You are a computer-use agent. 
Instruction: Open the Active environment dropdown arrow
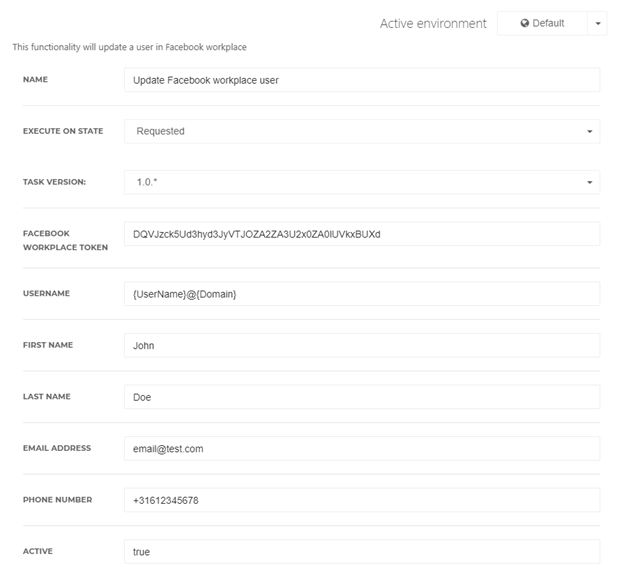click(x=597, y=23)
